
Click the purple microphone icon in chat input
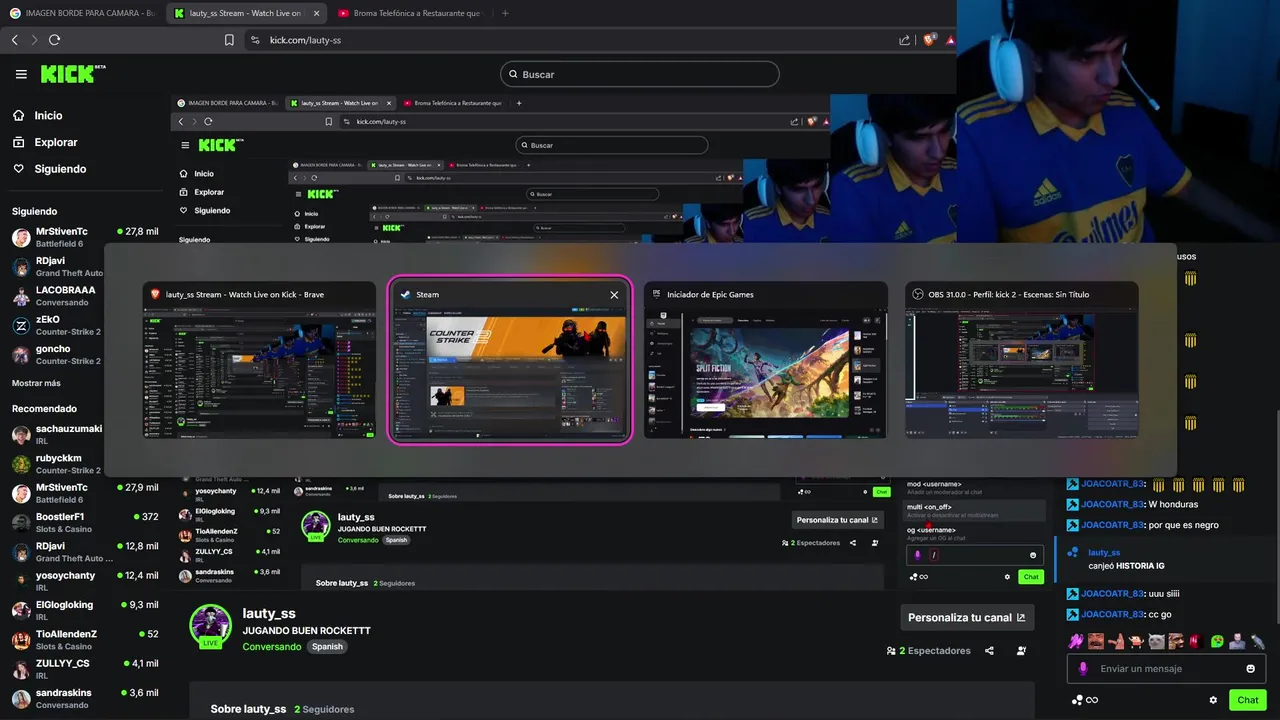1082,669
